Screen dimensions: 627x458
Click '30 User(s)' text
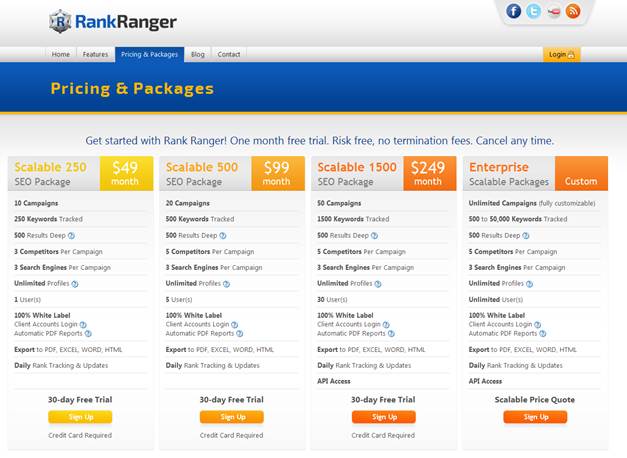click(332, 300)
